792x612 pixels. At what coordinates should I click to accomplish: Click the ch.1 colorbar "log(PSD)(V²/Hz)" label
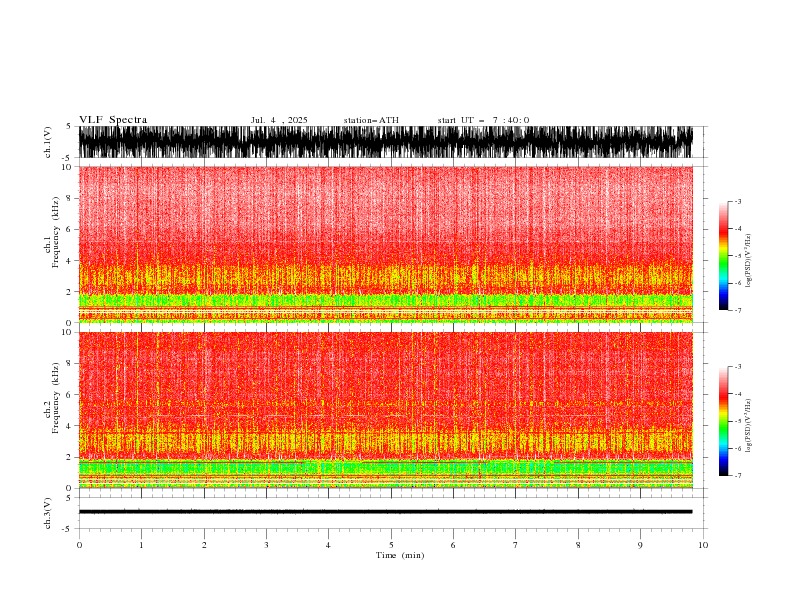748,261
